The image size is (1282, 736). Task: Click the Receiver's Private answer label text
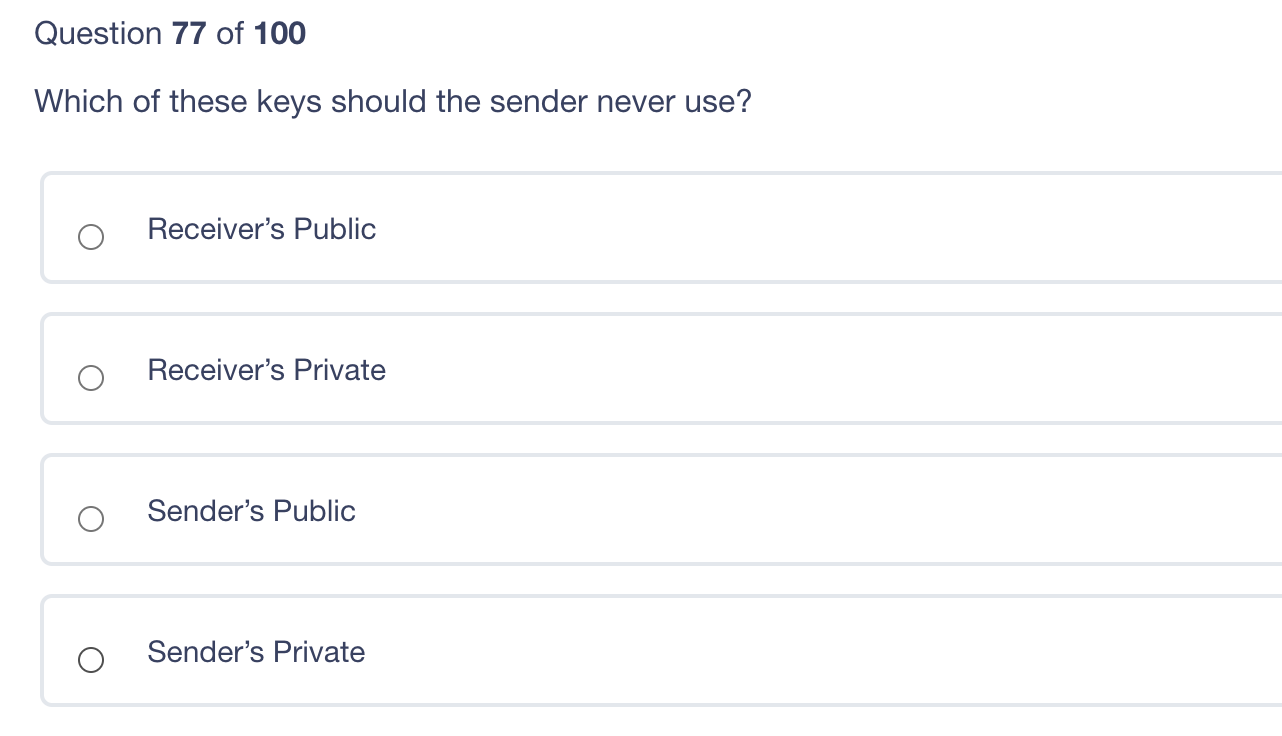266,370
